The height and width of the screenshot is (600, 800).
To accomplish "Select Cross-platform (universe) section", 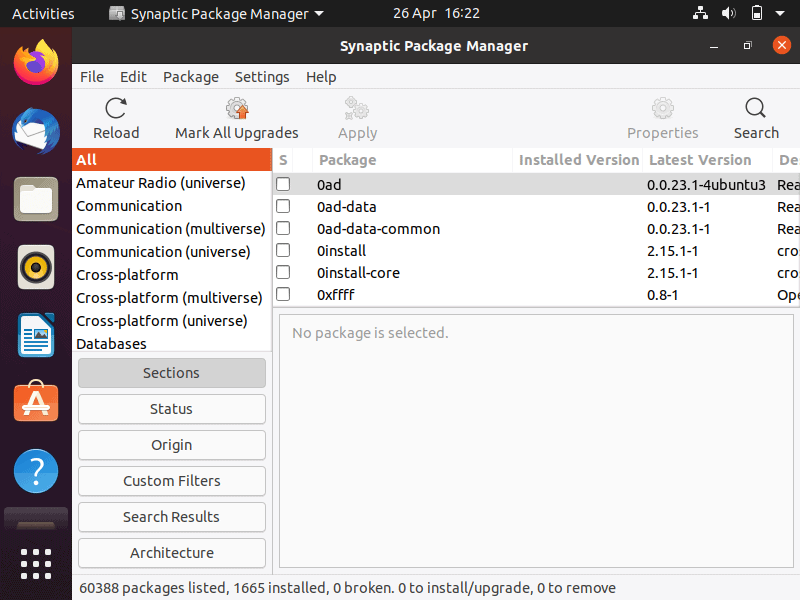I will [172, 320].
